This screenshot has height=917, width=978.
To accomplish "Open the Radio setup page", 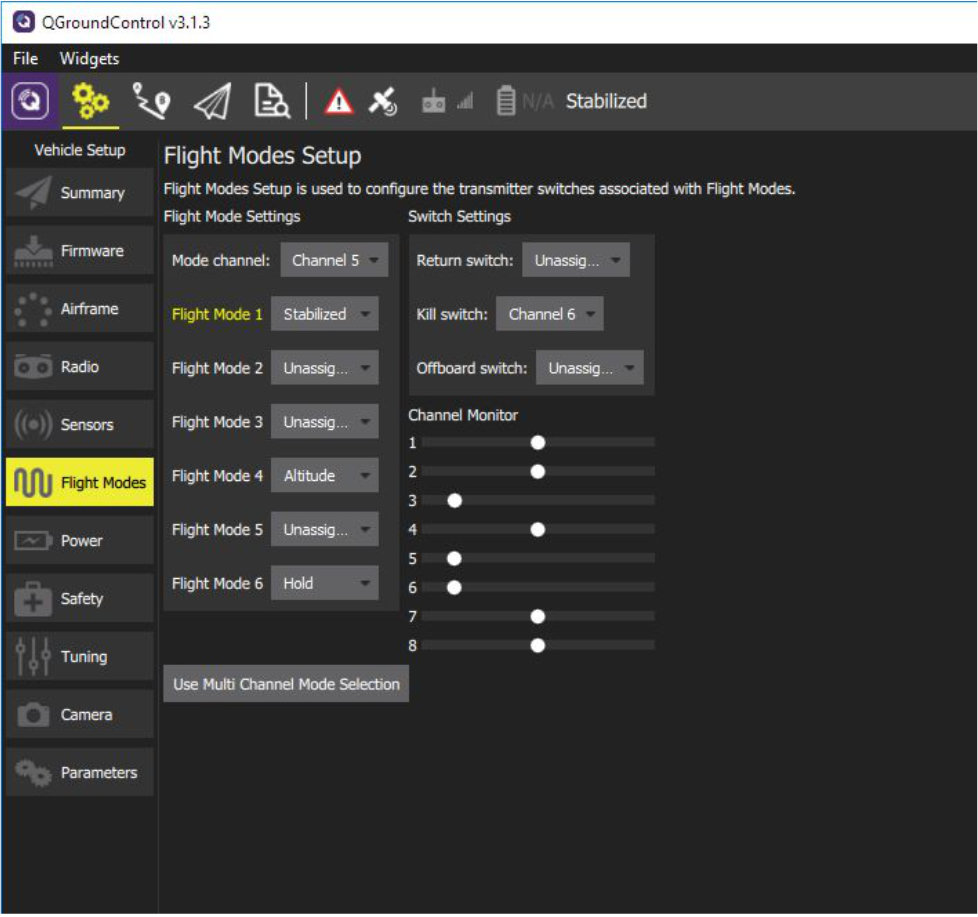I will click(80, 367).
